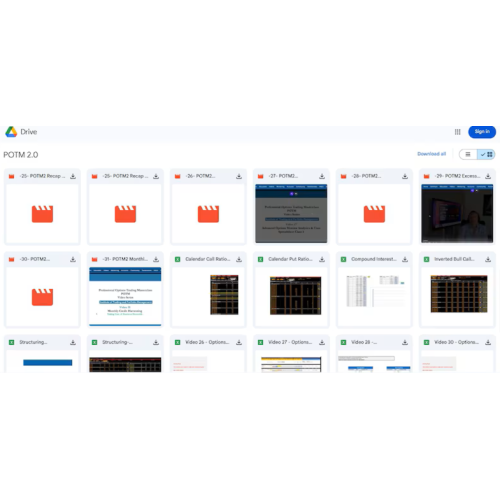Download the -26- POTM2 video file

click(239, 176)
